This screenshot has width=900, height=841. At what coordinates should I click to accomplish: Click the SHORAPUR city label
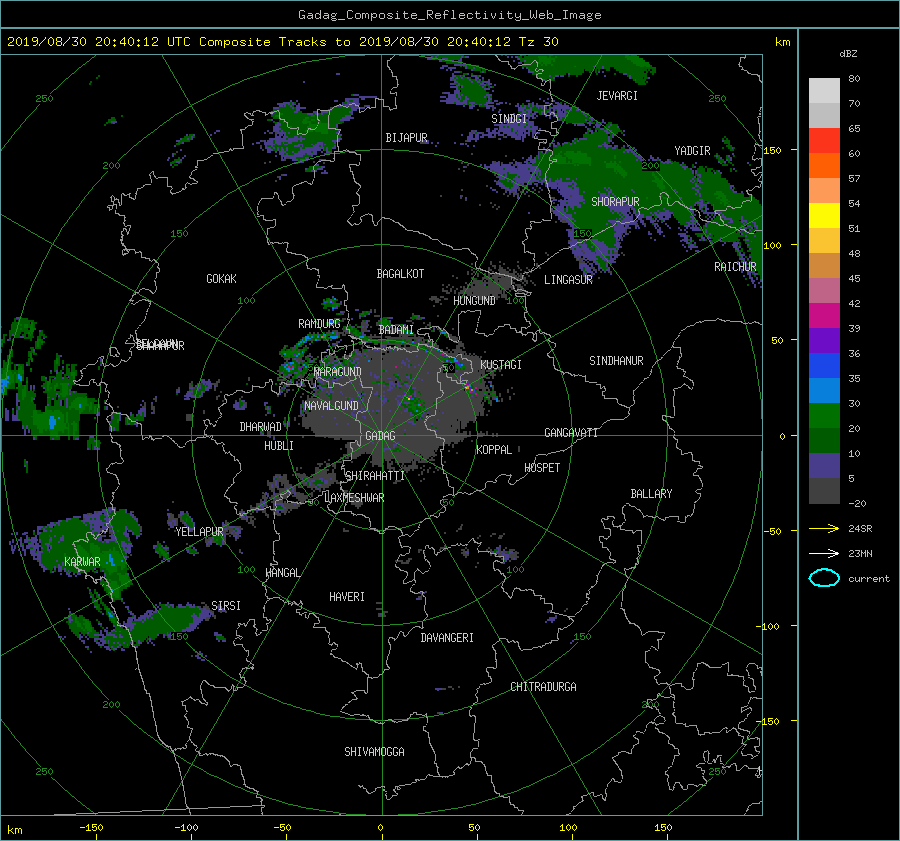(x=615, y=201)
